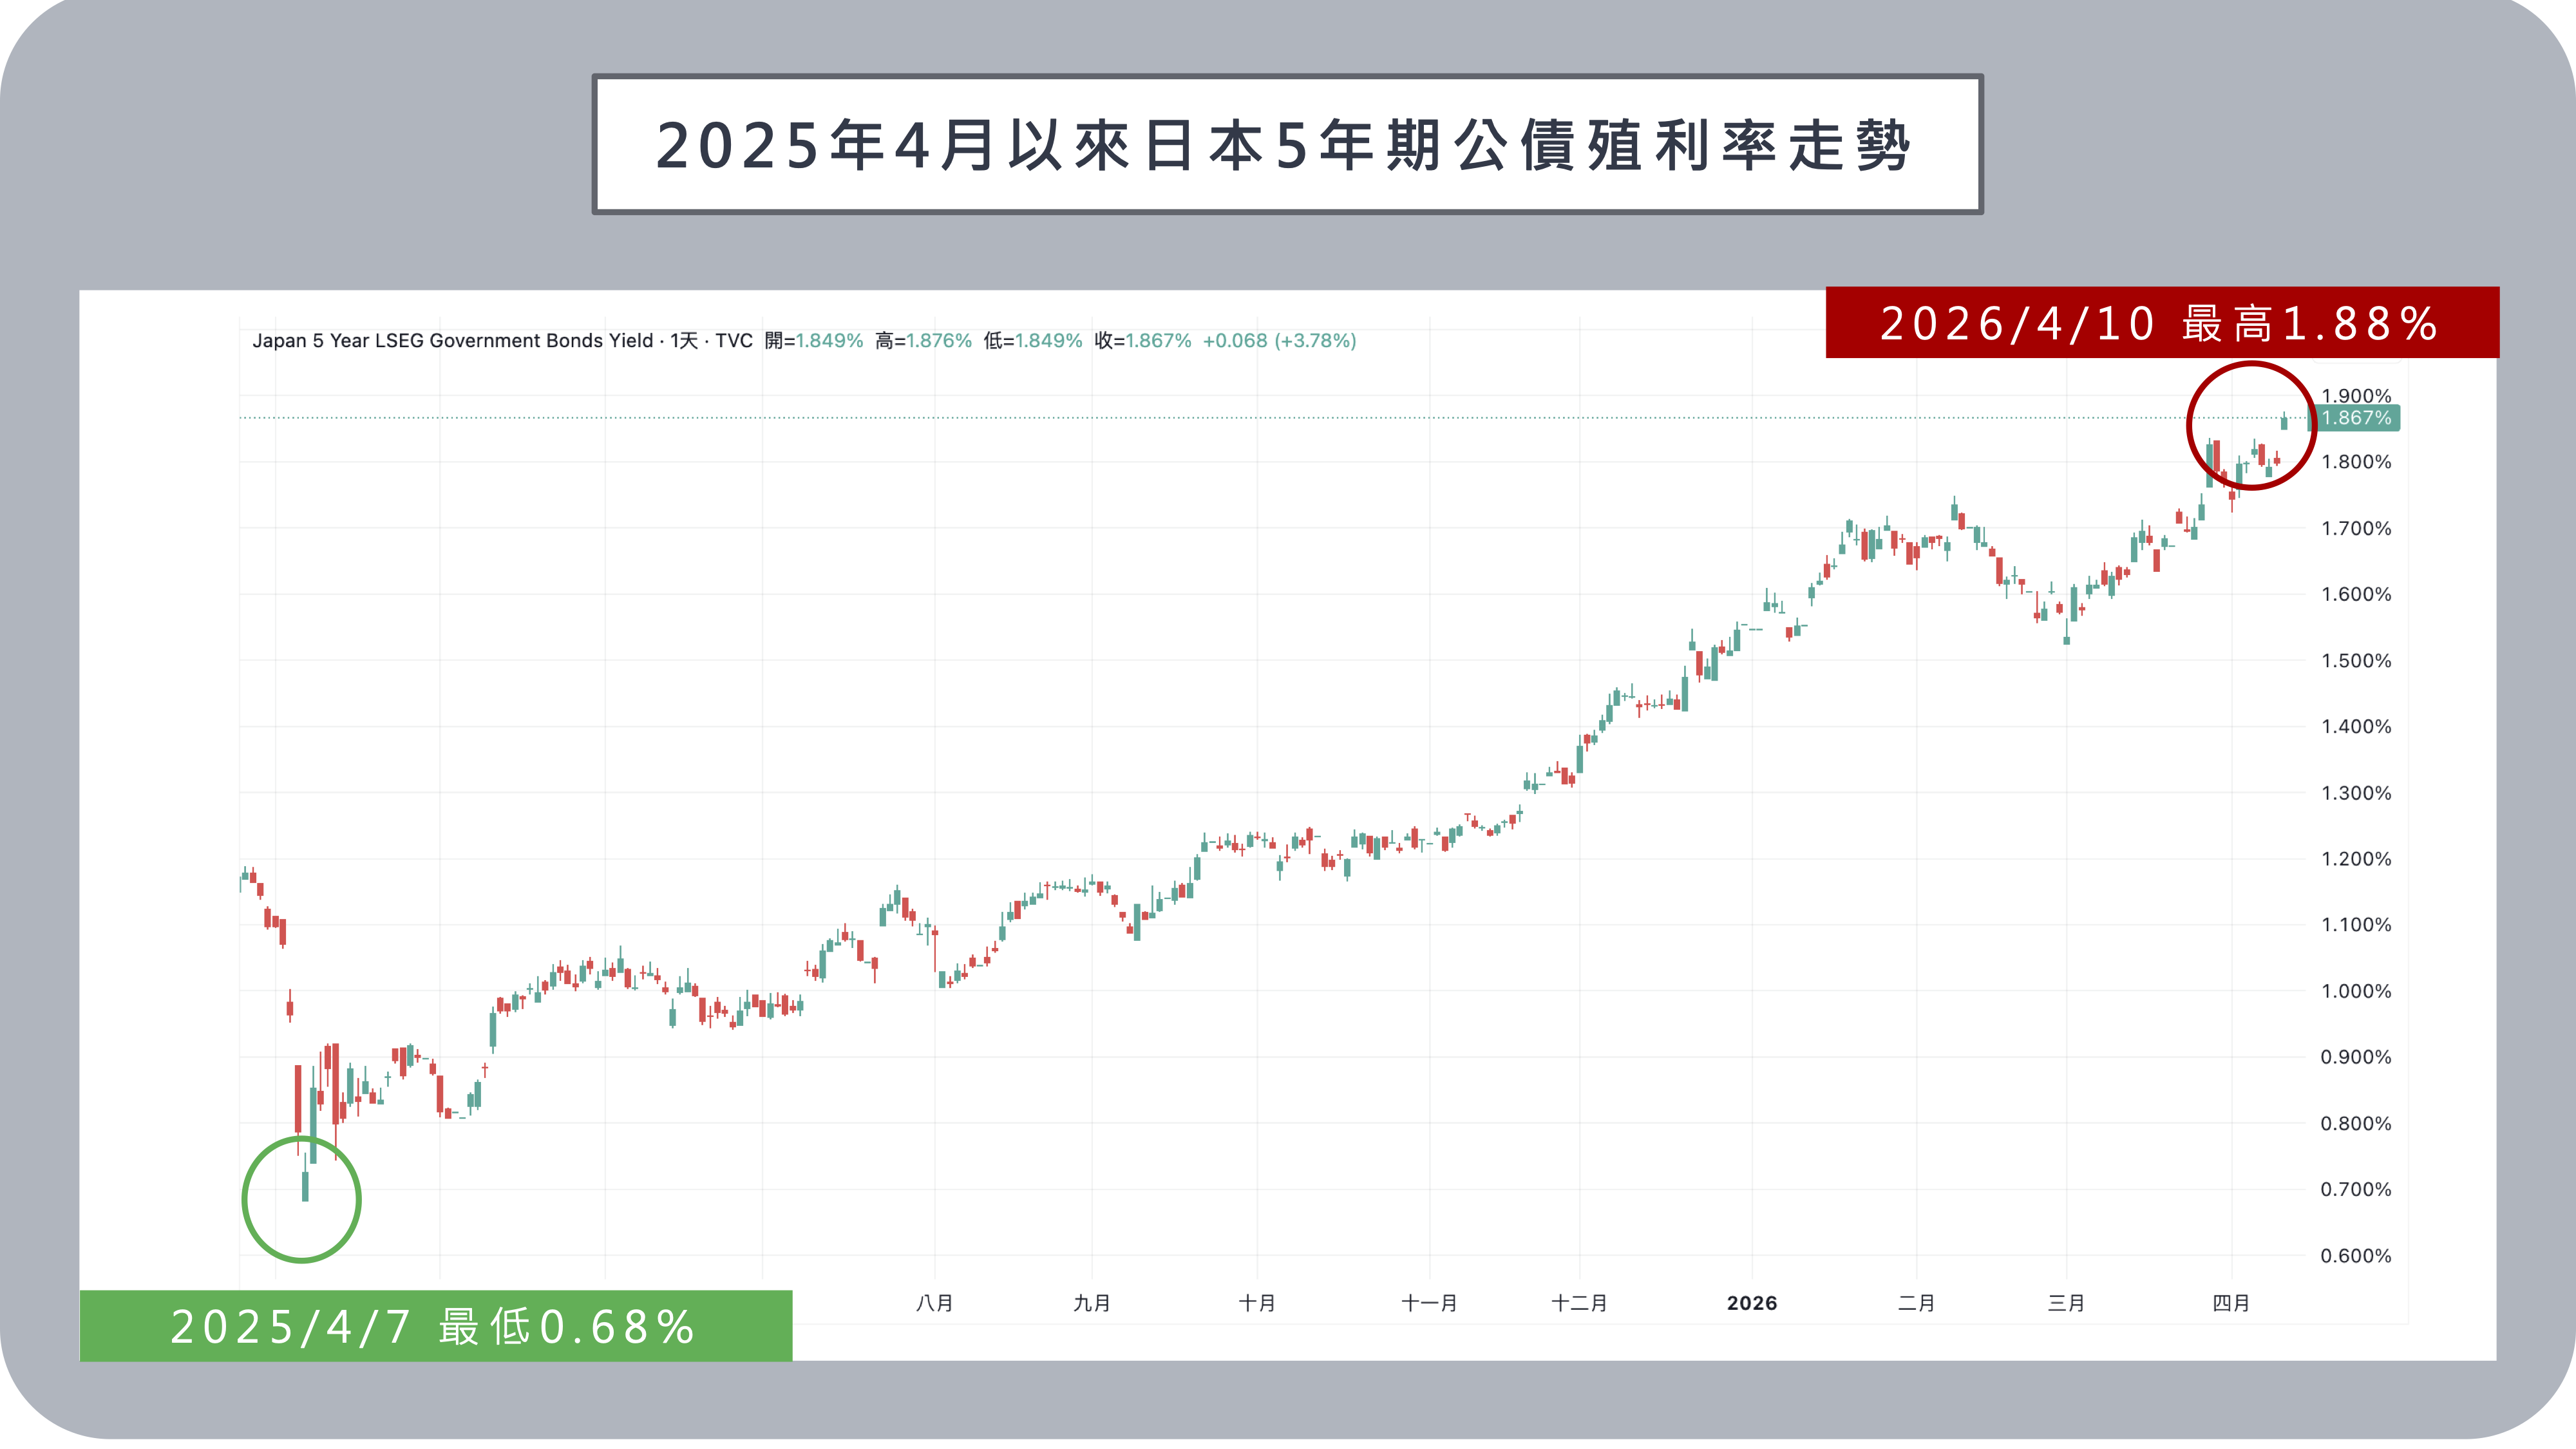Click the red 2026/4/10 最高1.88% label
Screen dimensions: 2576x1449
click(x=2160, y=323)
